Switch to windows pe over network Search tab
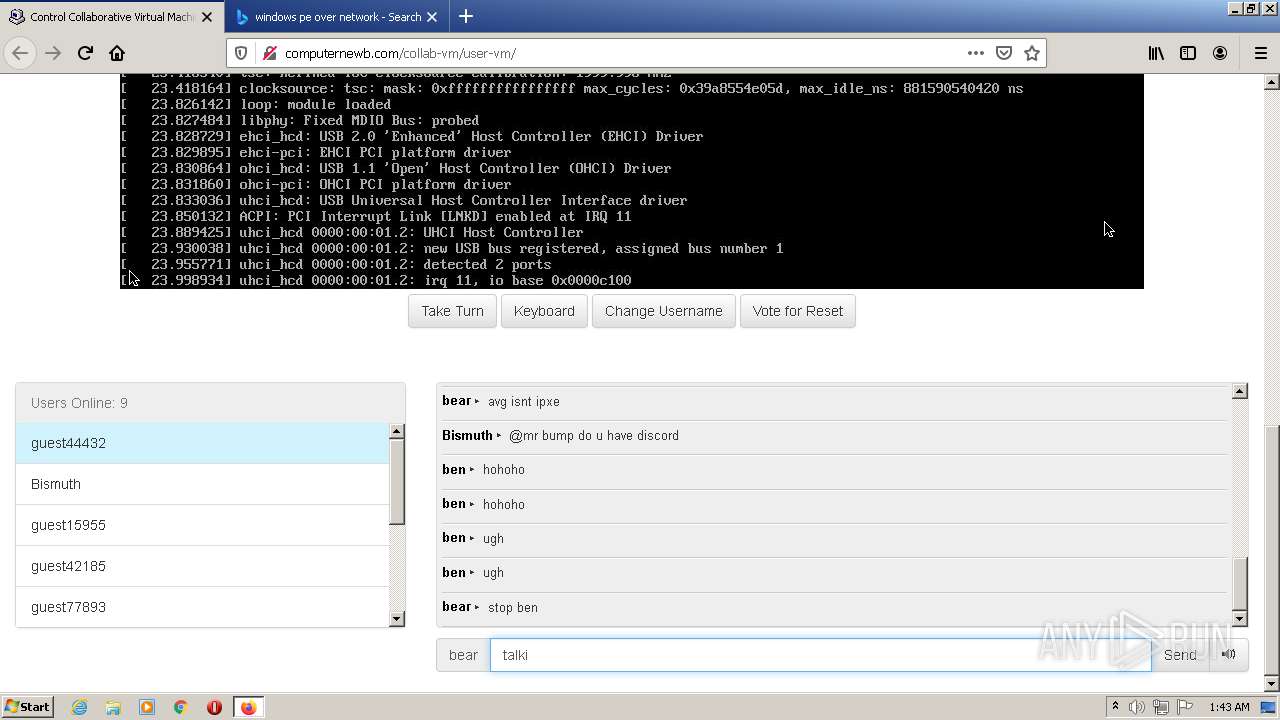 (337, 17)
